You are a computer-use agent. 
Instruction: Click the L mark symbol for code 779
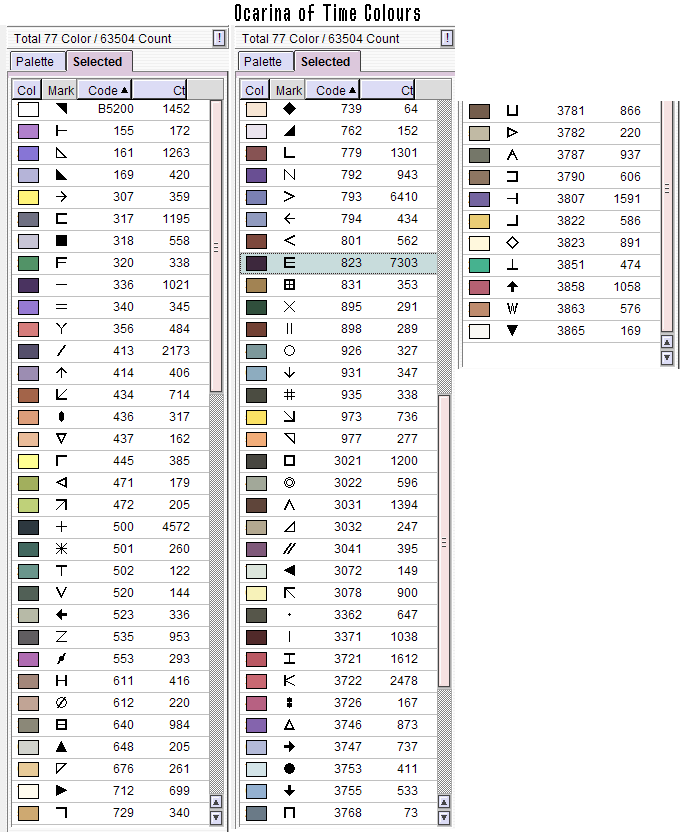[290, 153]
